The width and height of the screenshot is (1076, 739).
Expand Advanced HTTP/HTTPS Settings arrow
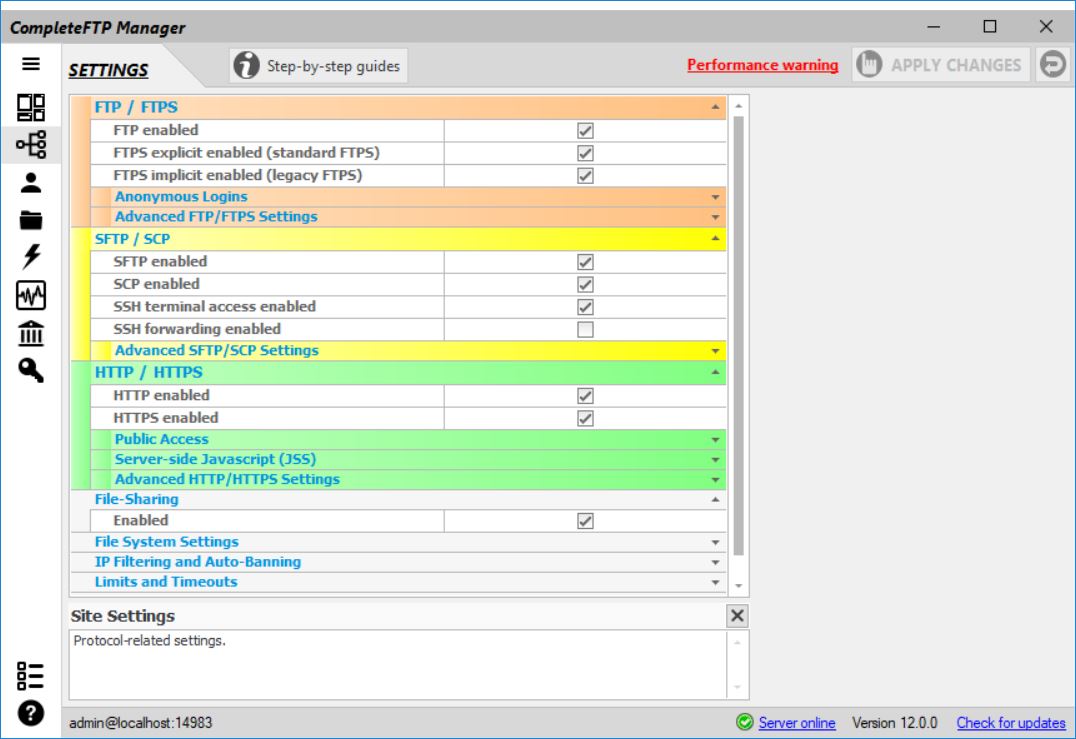(x=715, y=480)
